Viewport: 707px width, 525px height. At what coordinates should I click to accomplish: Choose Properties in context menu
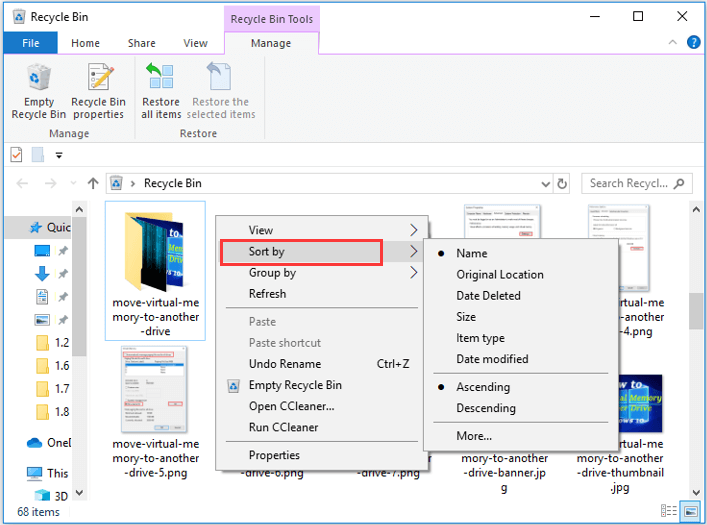tap(322, 455)
